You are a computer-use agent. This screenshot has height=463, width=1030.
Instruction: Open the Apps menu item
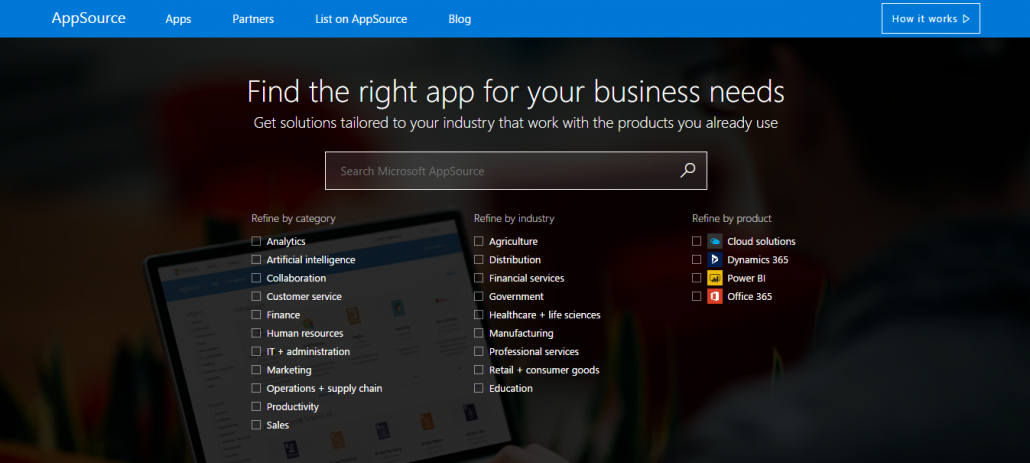tap(178, 19)
